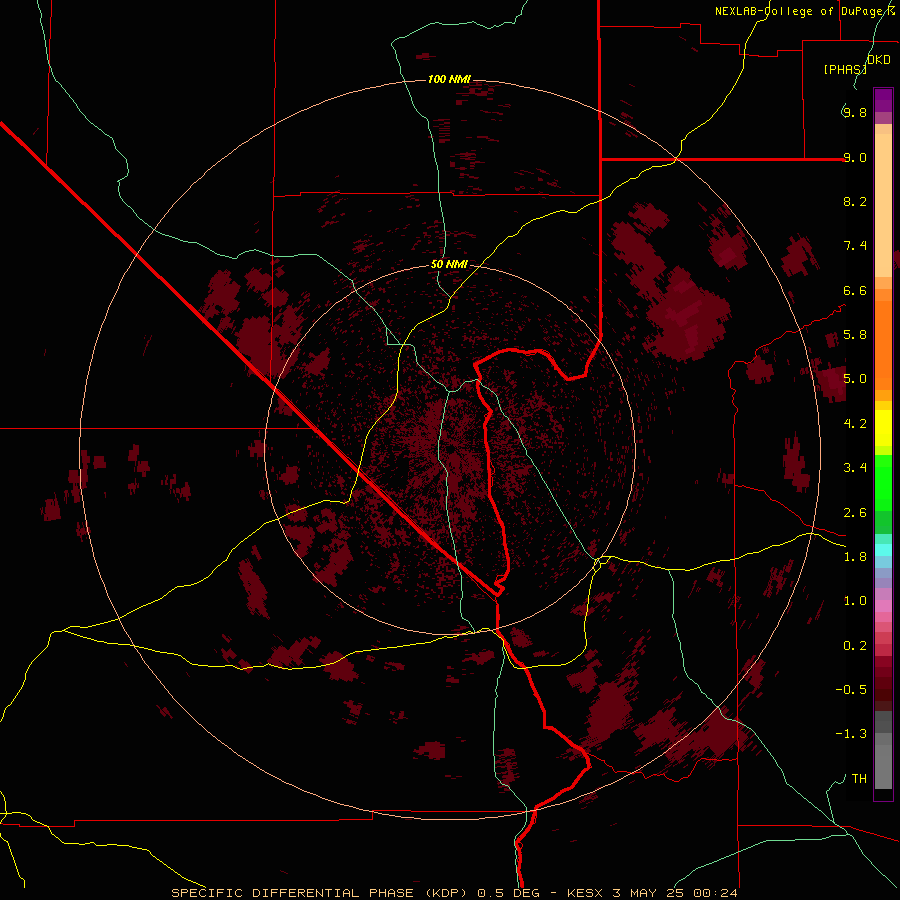Screen dimensions: 900x900
Task: Click the 8.2 scale value
Action: pos(855,201)
